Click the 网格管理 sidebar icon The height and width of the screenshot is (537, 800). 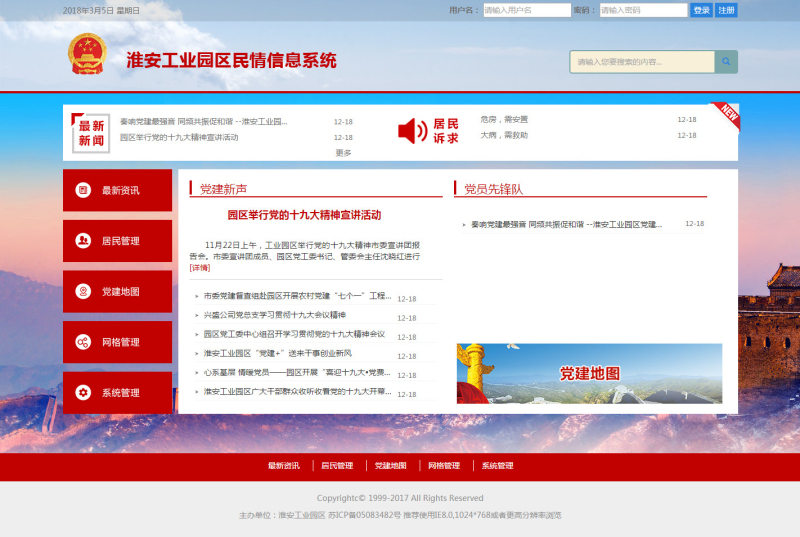[x=83, y=343]
